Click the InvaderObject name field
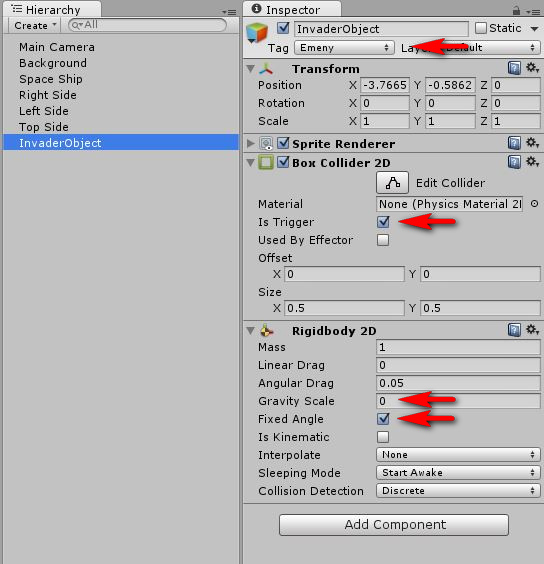Screen dimensions: 544x564 pos(381,28)
